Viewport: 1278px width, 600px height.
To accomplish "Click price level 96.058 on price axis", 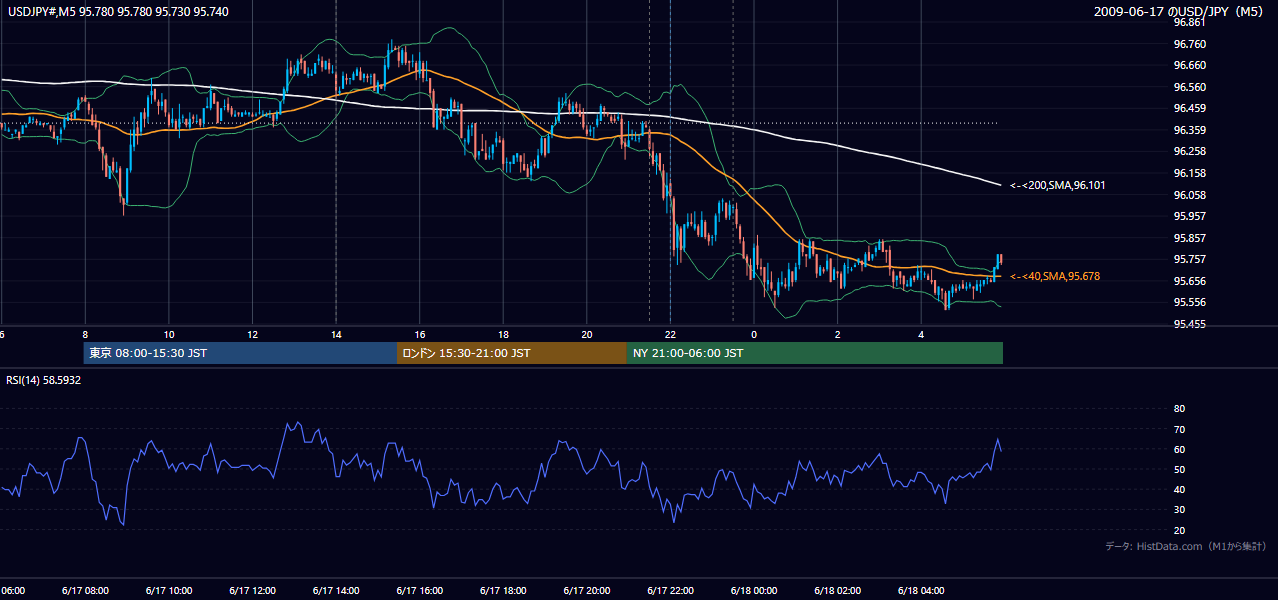I will (1190, 195).
